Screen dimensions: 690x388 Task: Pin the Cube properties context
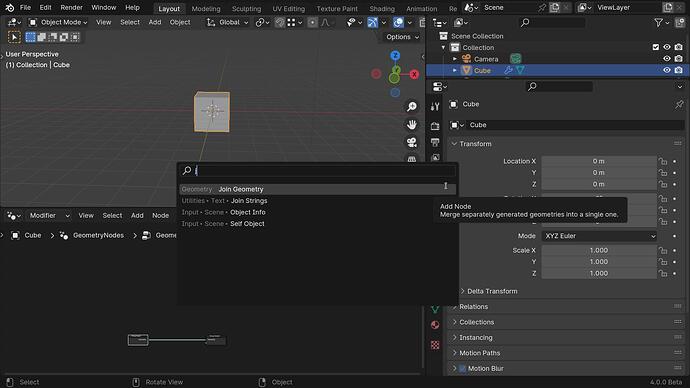click(679, 104)
